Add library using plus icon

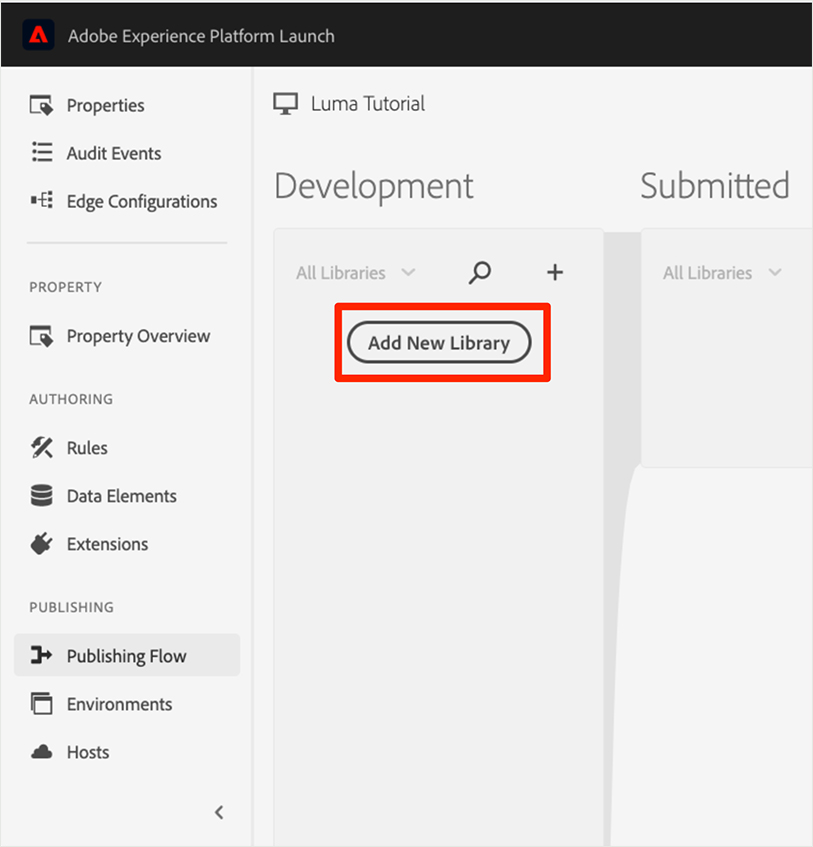pyautogui.click(x=555, y=272)
